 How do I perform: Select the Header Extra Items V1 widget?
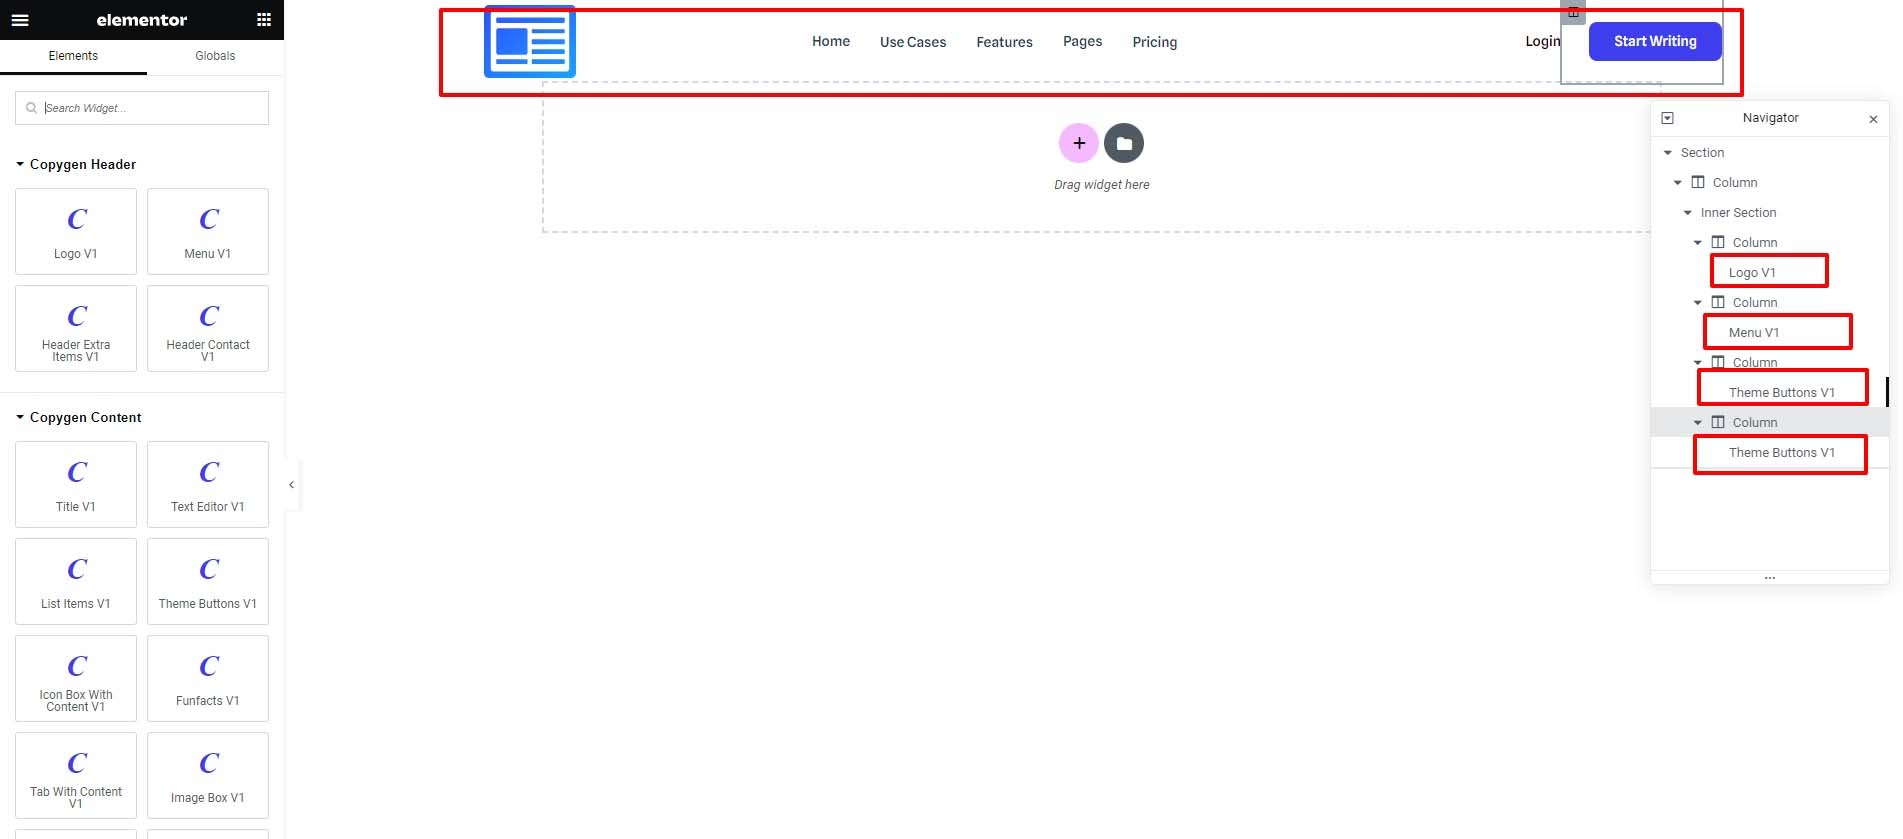pyautogui.click(x=76, y=328)
